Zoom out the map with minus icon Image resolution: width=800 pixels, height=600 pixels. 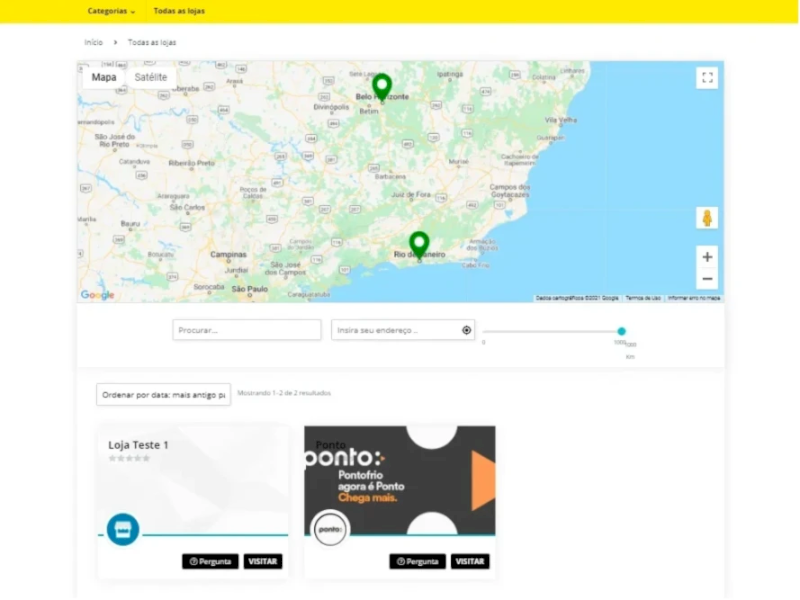pyautogui.click(x=707, y=279)
